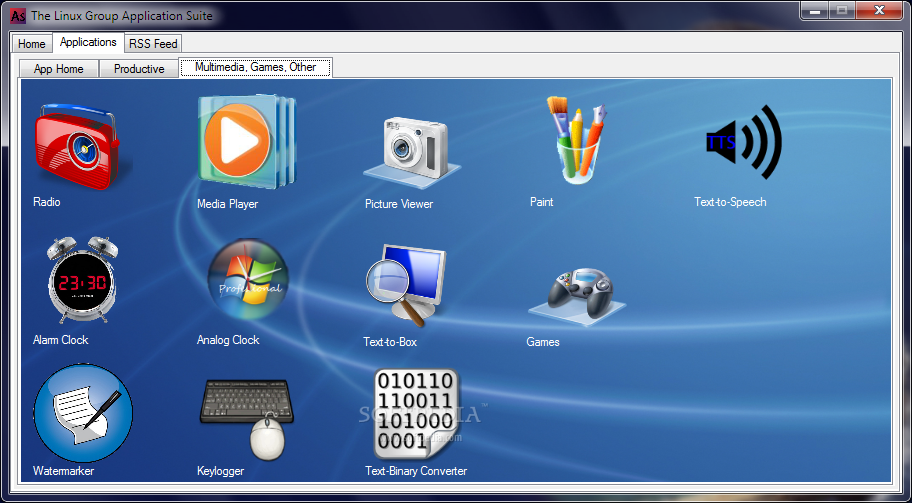
Task: Close the Application Suite window
Action: (880, 10)
